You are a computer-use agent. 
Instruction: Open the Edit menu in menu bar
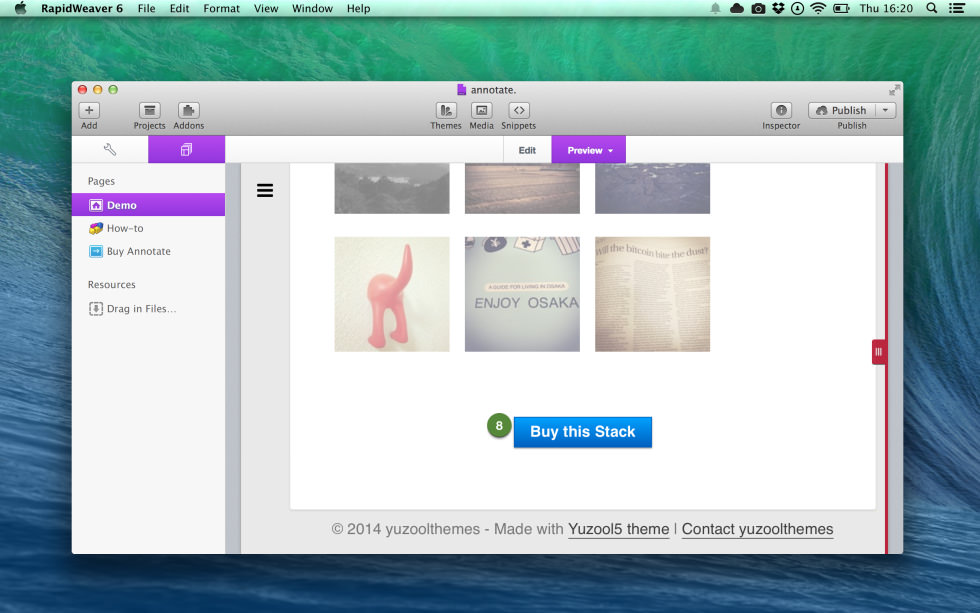[179, 8]
